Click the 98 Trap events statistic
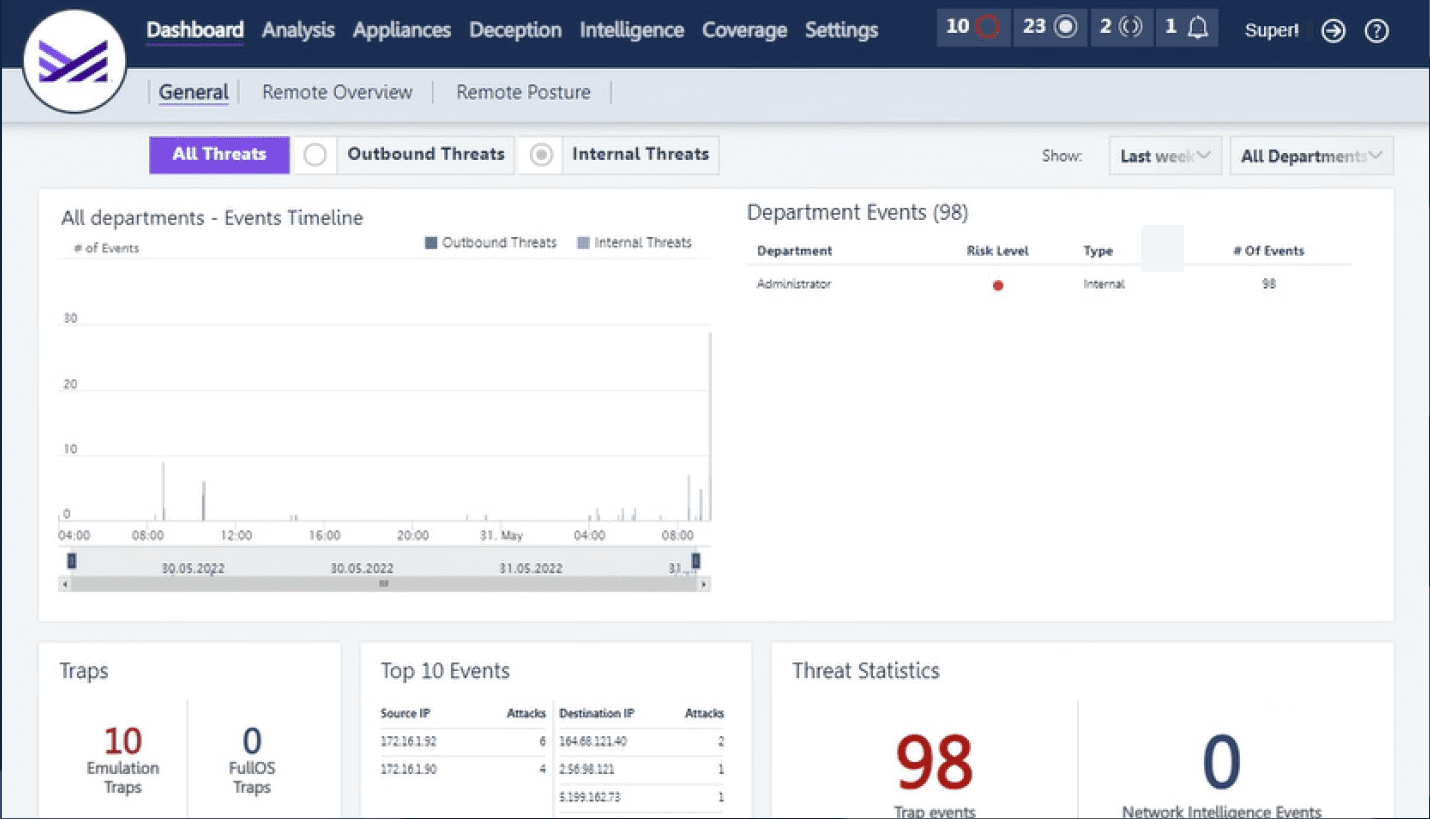The image size is (1430, 819). (934, 763)
